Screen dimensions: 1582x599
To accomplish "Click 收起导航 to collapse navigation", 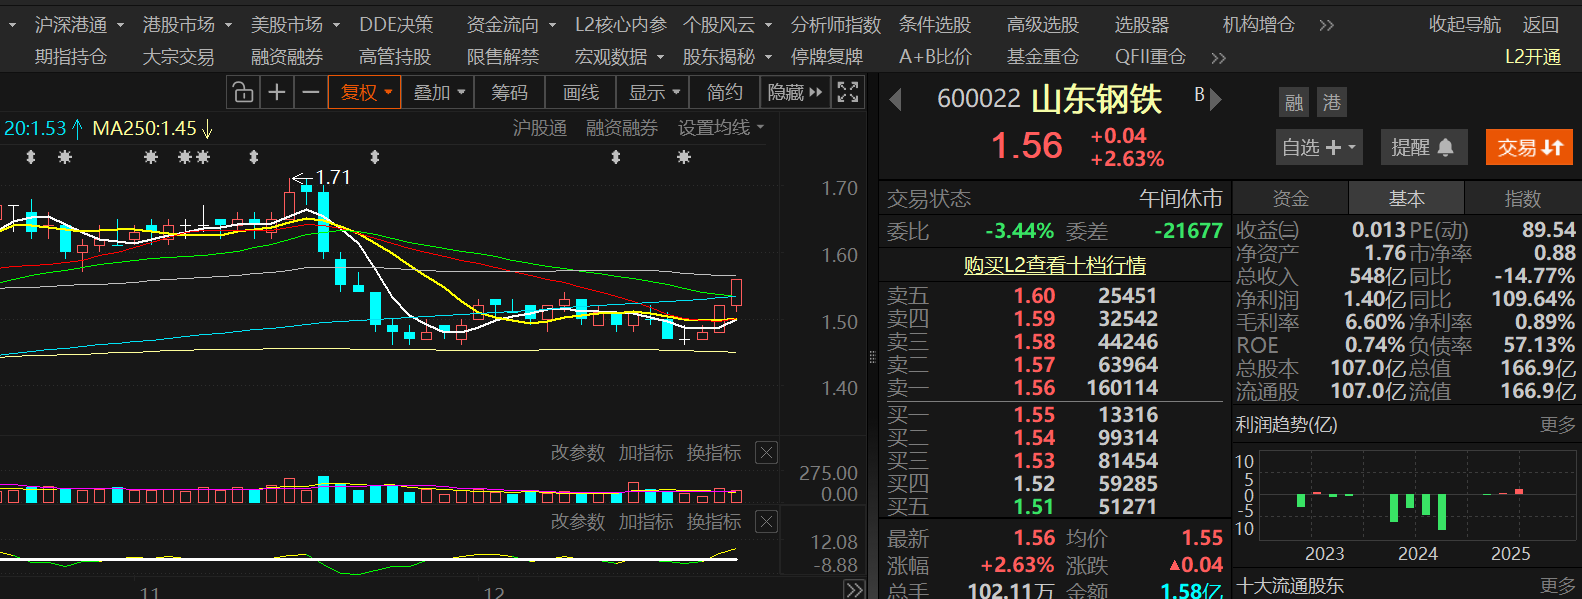I will click(x=1464, y=25).
